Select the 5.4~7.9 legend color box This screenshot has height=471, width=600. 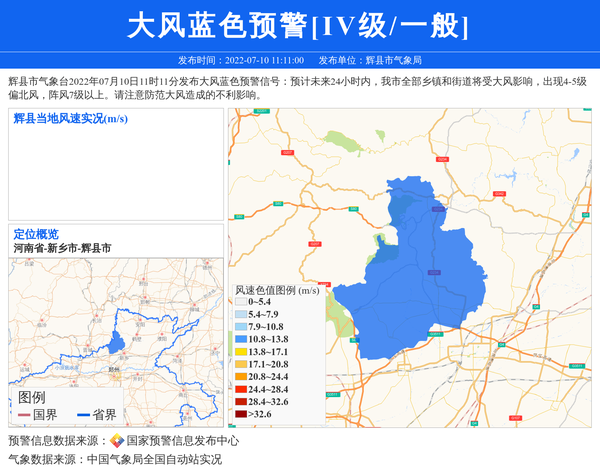click(240, 314)
